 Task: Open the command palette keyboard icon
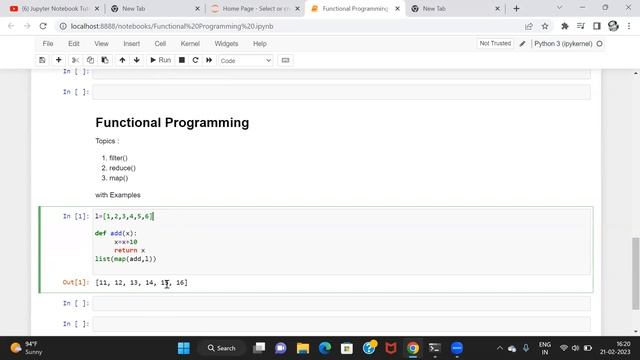point(285,60)
